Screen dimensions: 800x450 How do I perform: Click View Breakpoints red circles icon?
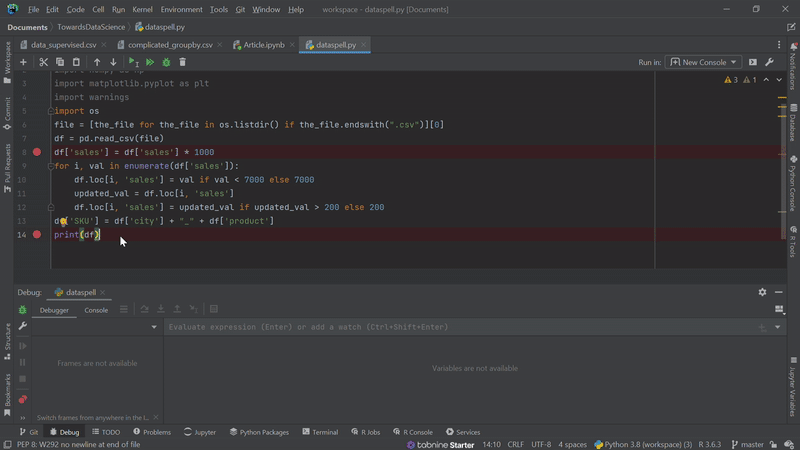click(23, 399)
